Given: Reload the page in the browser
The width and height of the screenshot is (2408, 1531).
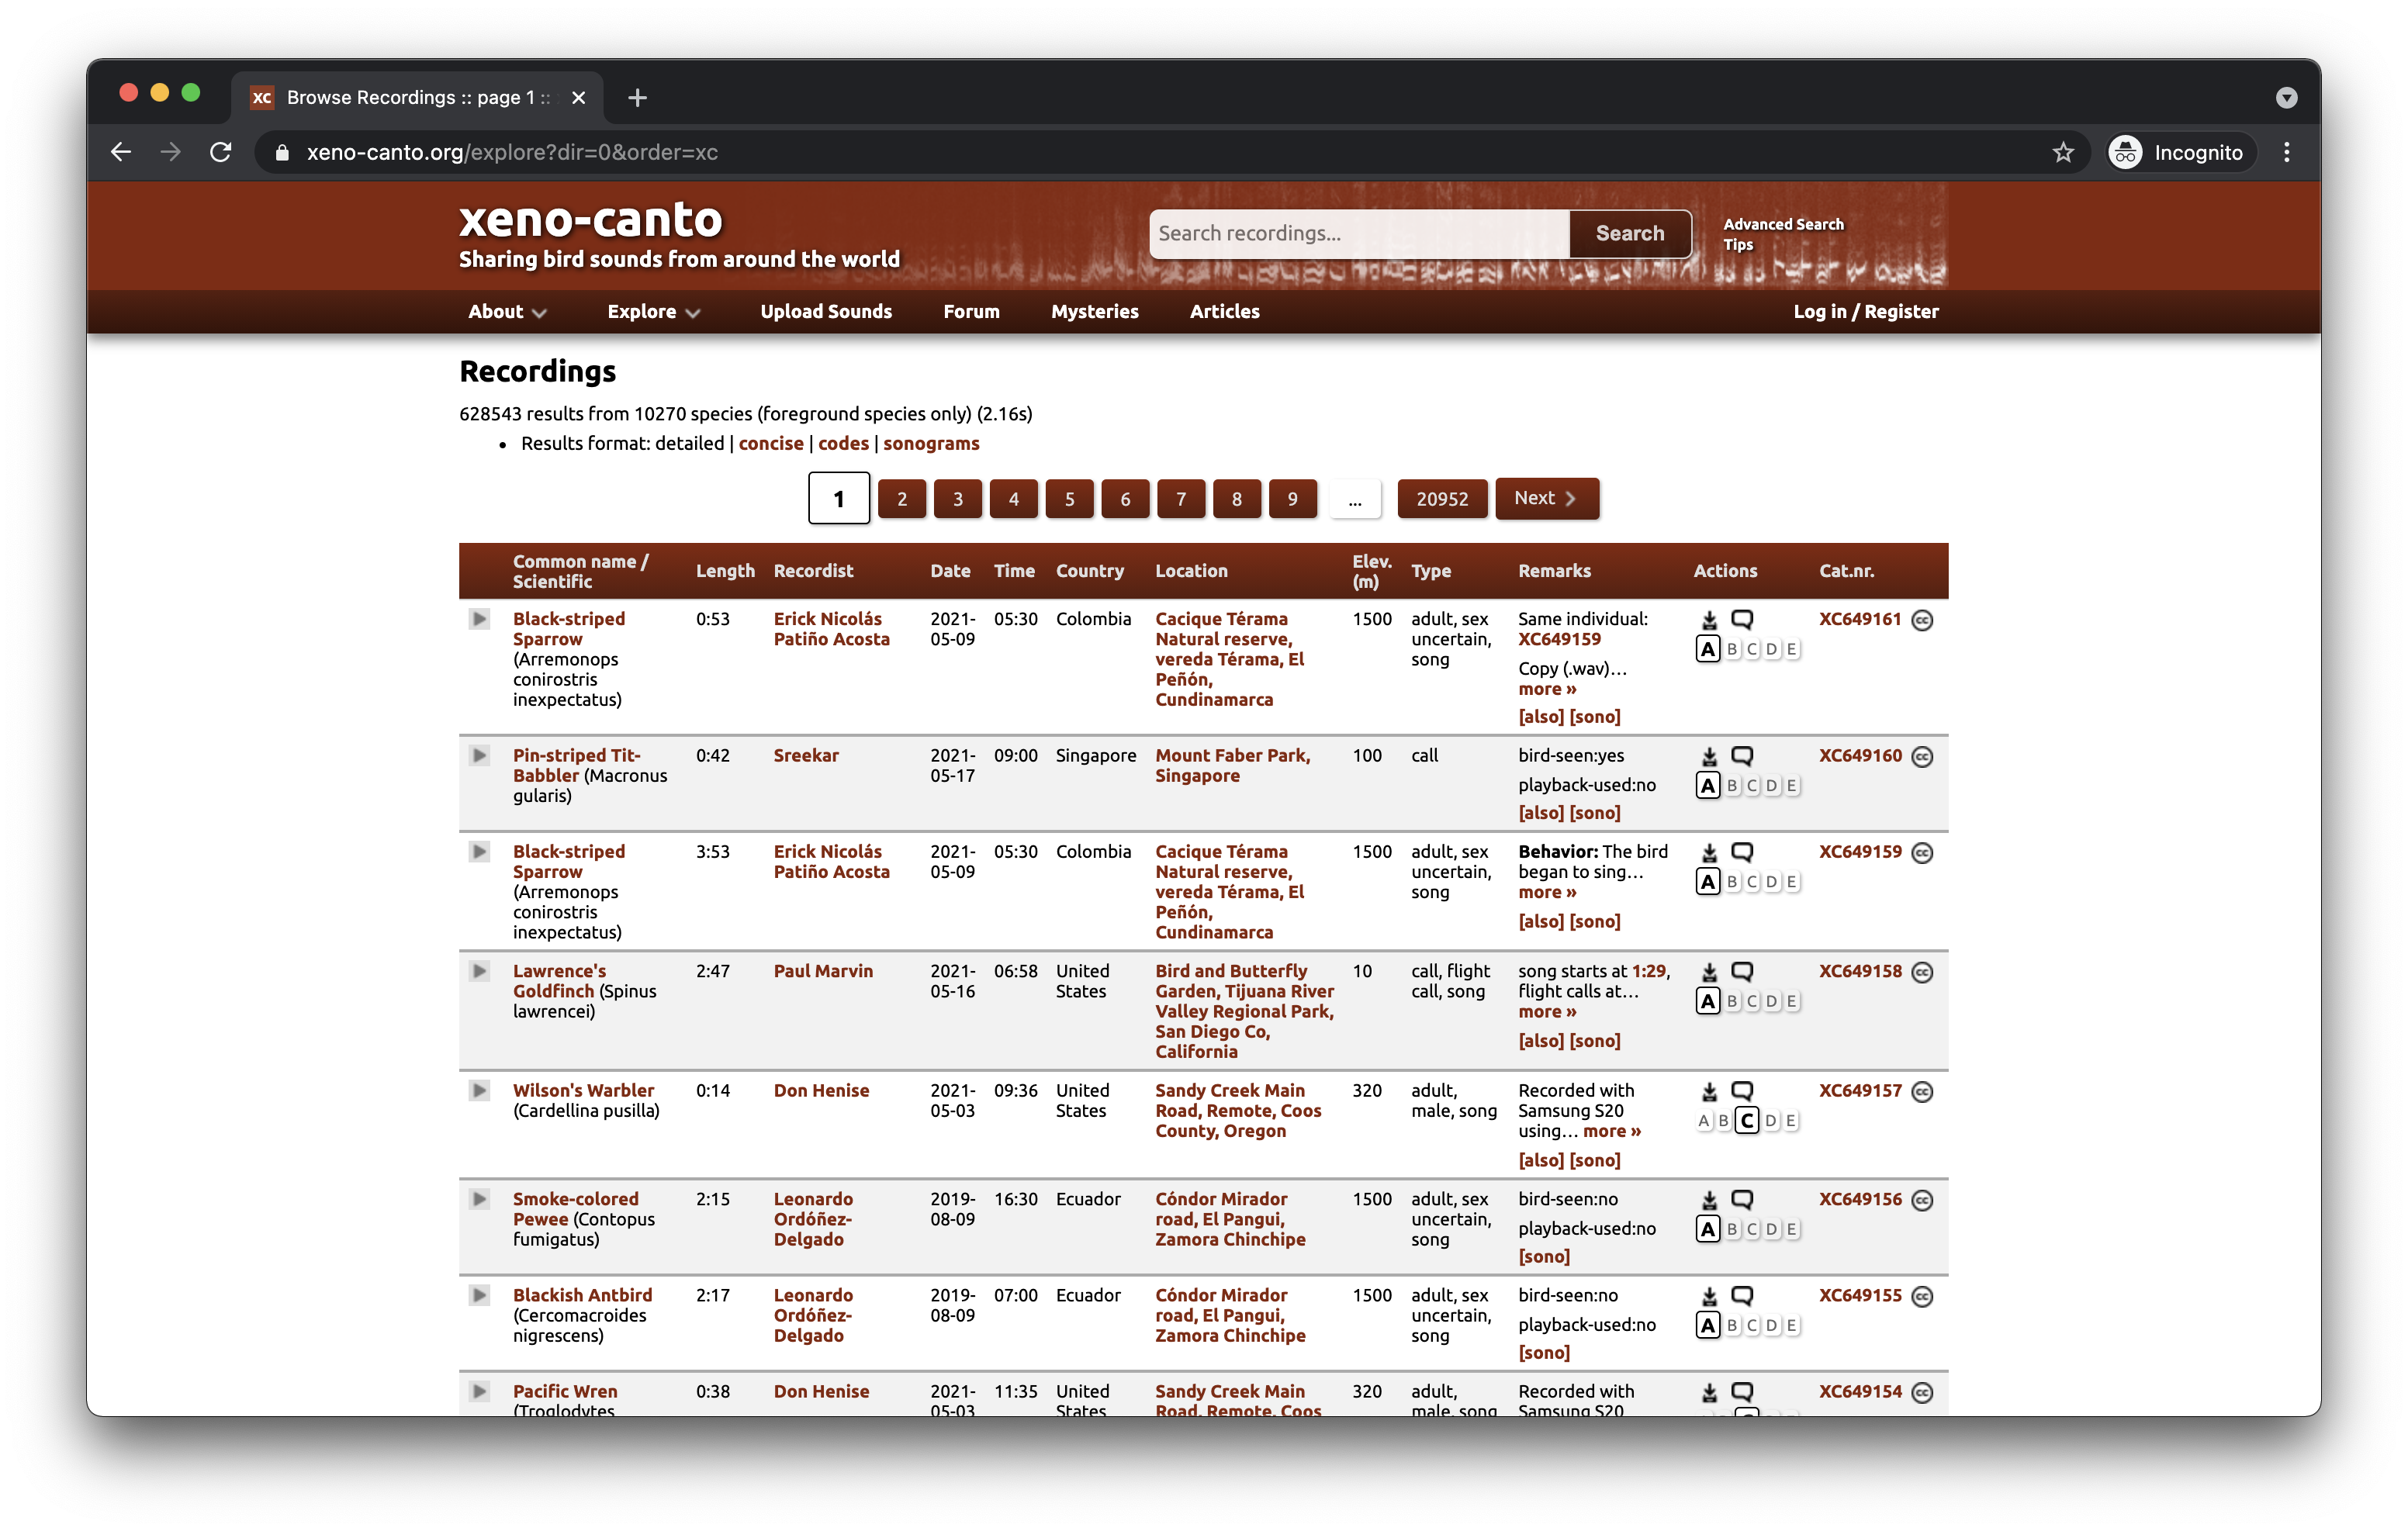Looking at the screenshot, I should click(x=220, y=152).
